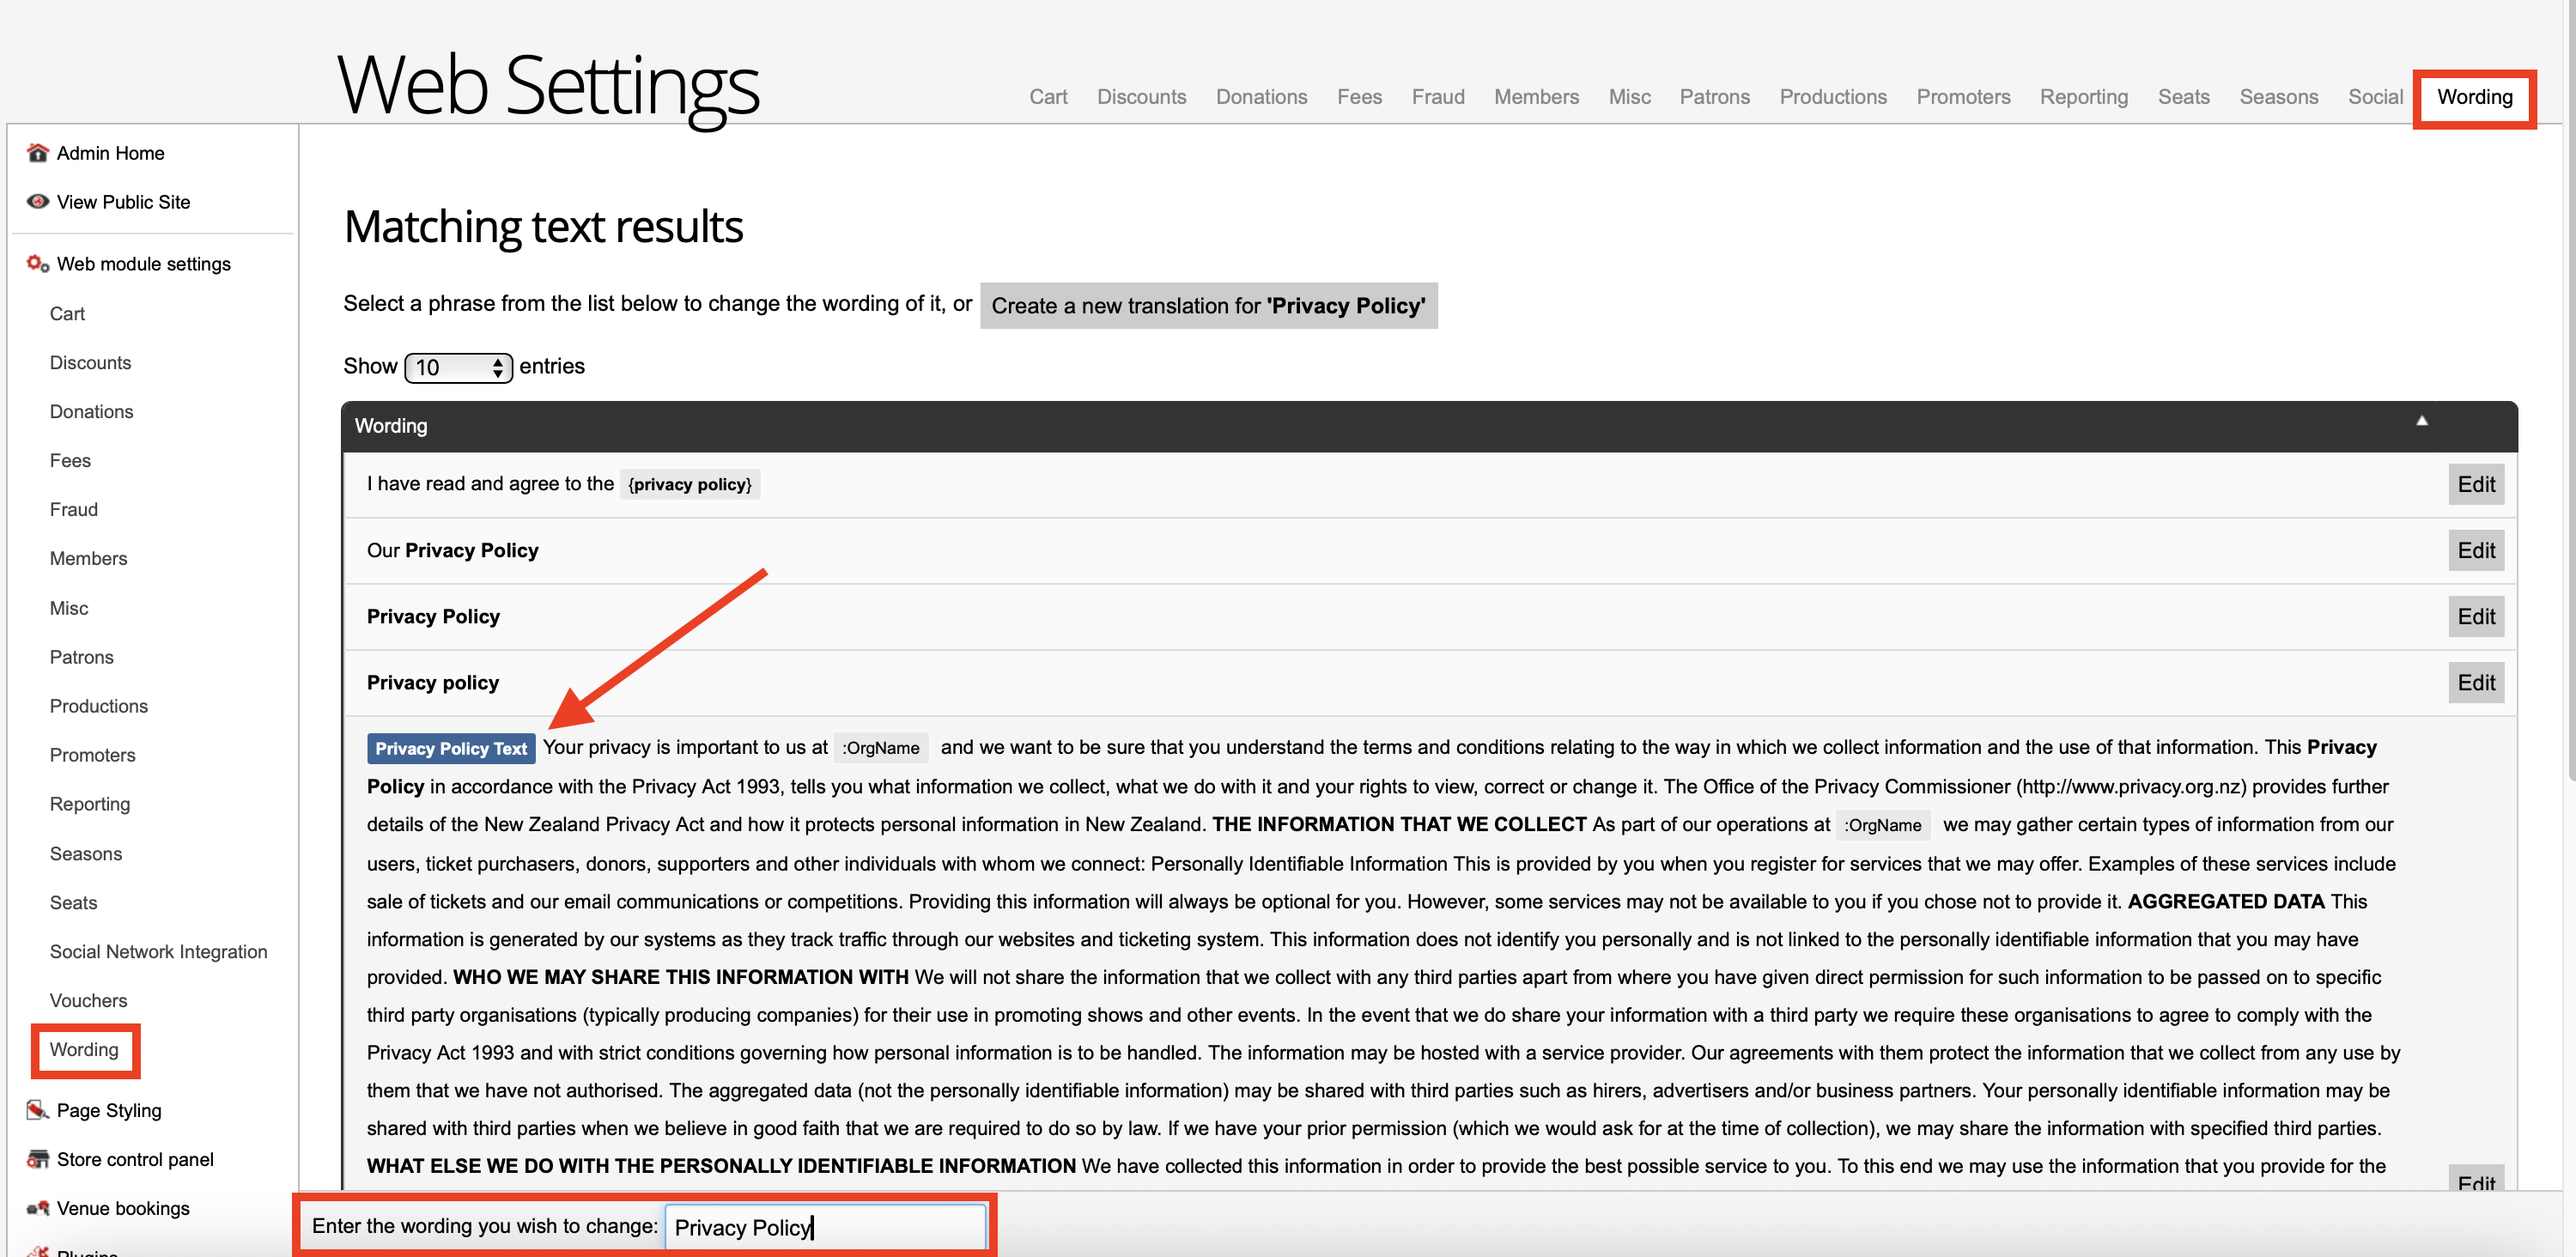This screenshot has height=1257, width=2576.
Task: Click the Venue bookings icon
Action: pyautogui.click(x=38, y=1208)
